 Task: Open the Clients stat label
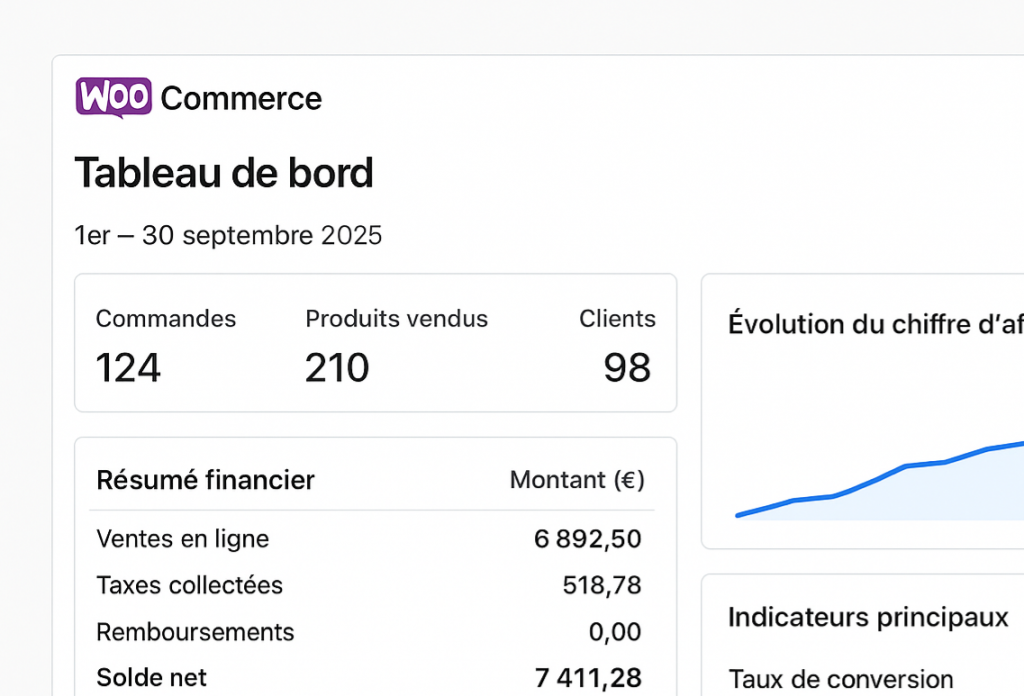click(617, 319)
